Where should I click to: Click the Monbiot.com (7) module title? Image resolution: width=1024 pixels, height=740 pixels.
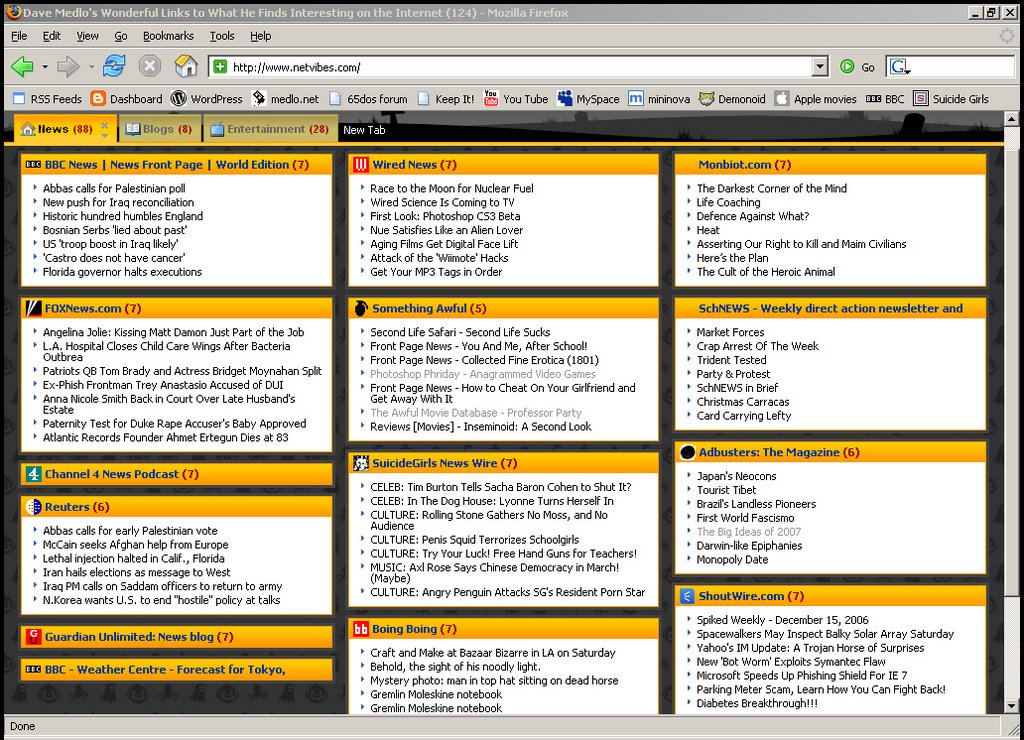(744, 165)
